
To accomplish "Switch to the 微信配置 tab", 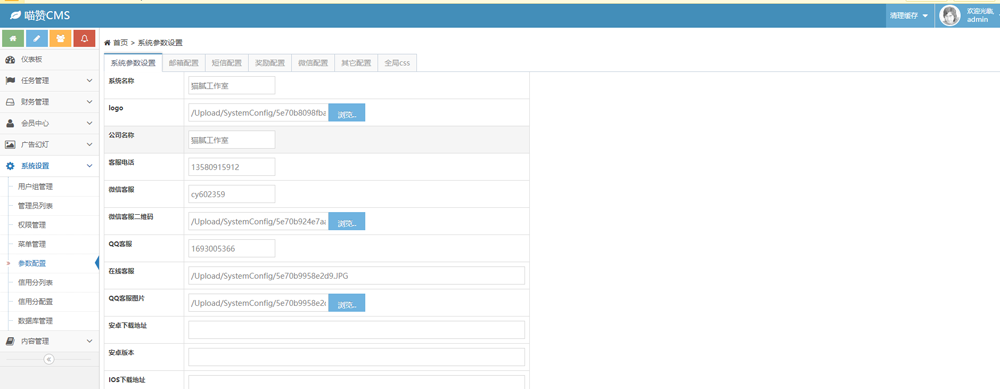I will tap(312, 63).
